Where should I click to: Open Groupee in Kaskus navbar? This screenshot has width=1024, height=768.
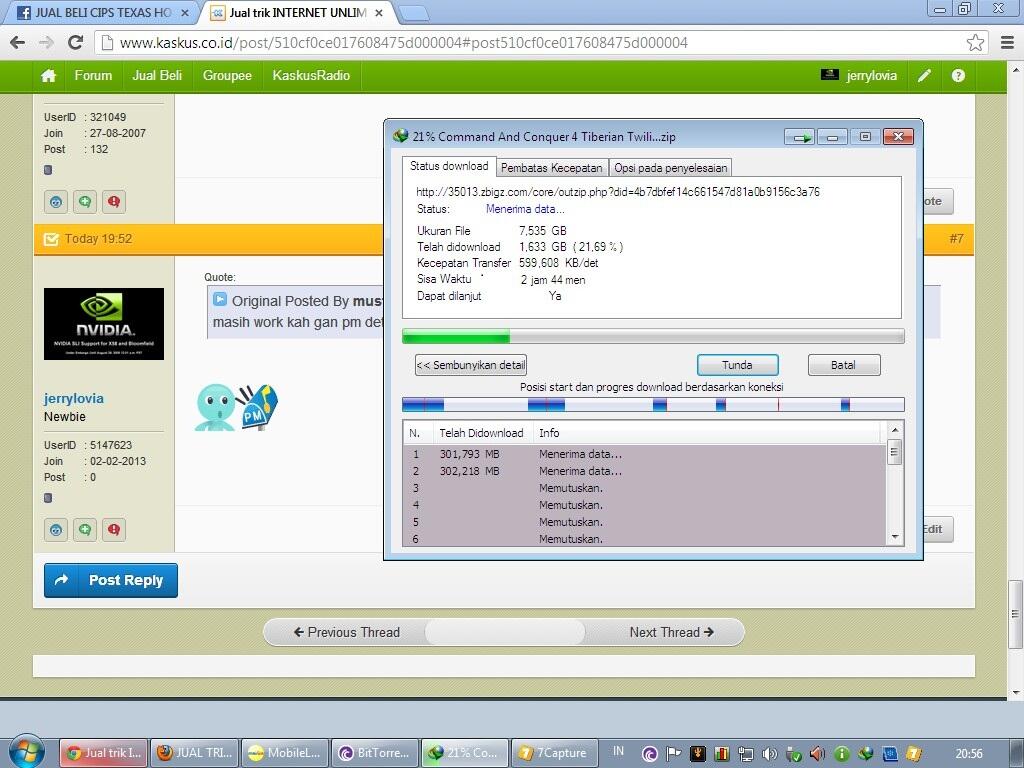pos(227,76)
